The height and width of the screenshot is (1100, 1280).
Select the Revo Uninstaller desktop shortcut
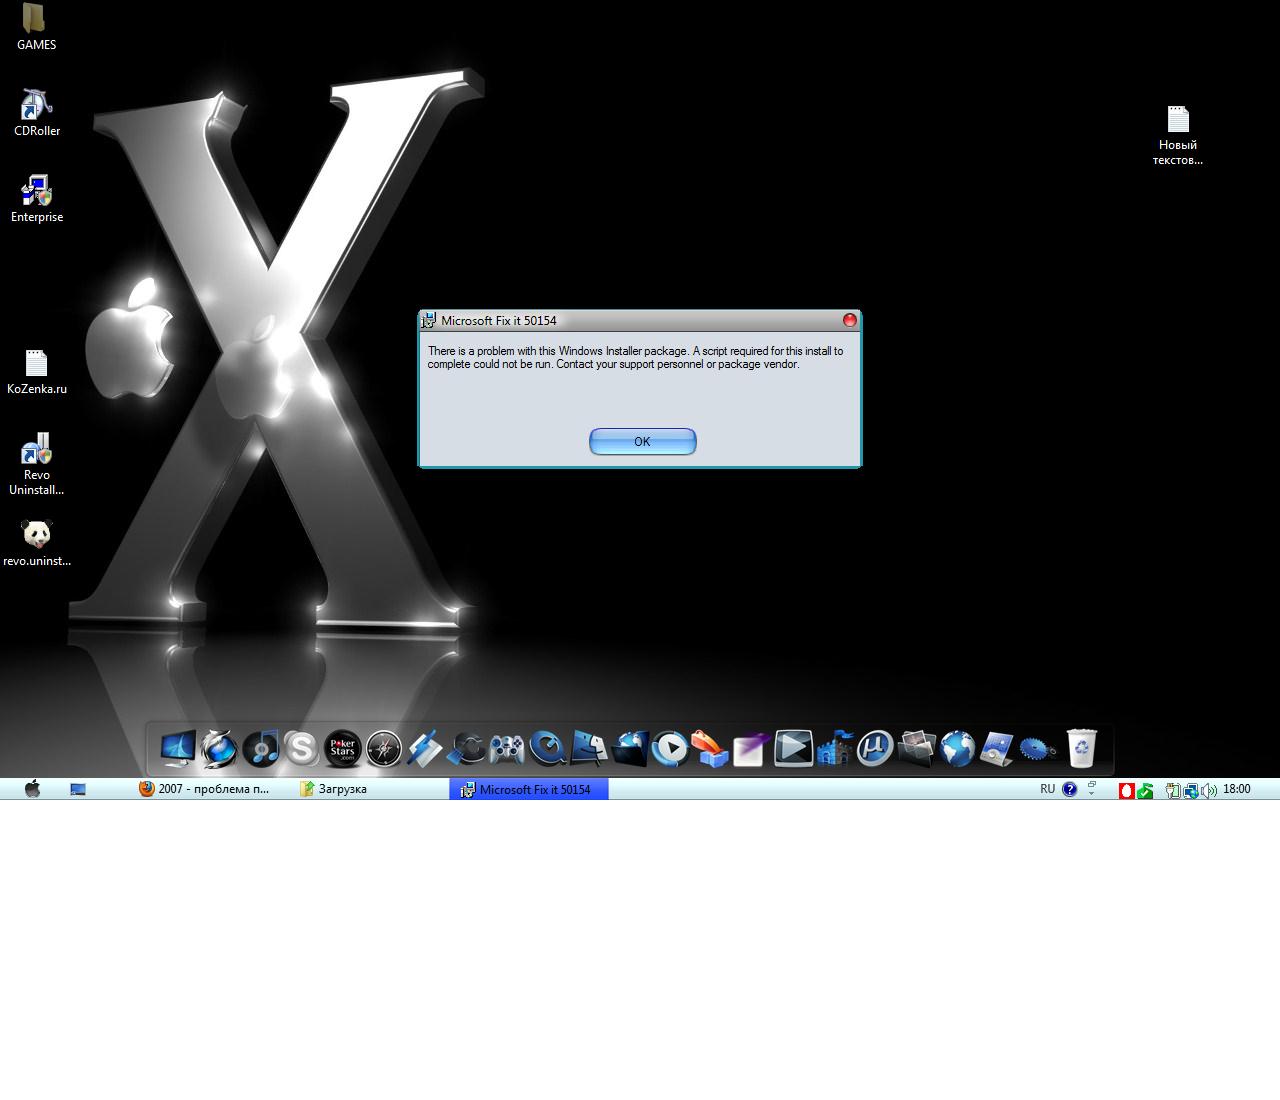tap(36, 465)
